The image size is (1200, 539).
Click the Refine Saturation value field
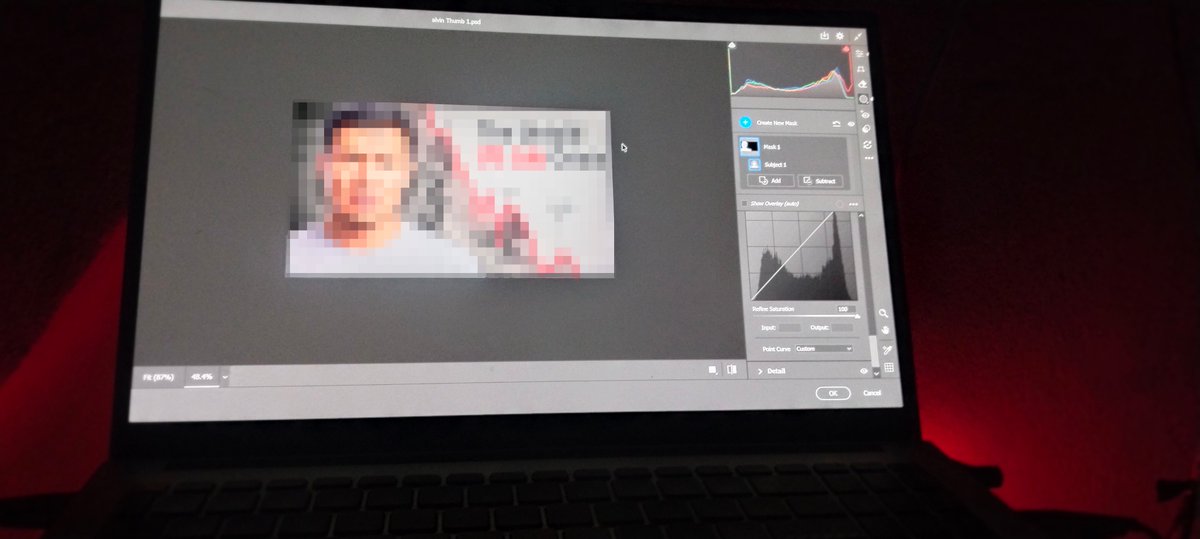(x=845, y=309)
